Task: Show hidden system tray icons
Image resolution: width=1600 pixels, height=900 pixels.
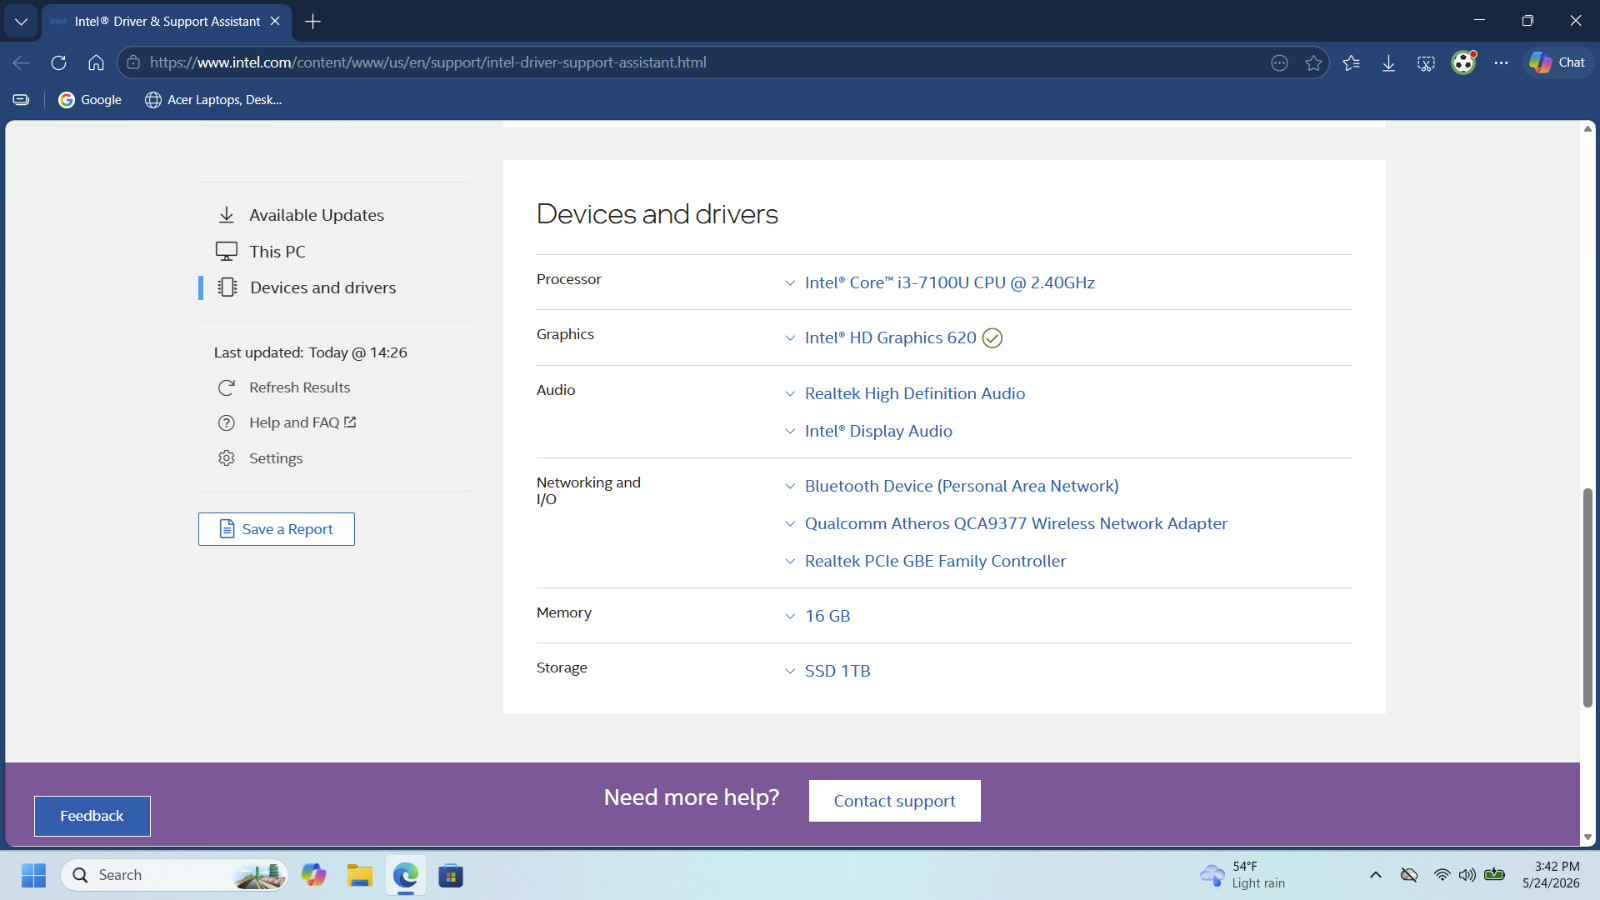Action: pyautogui.click(x=1376, y=875)
